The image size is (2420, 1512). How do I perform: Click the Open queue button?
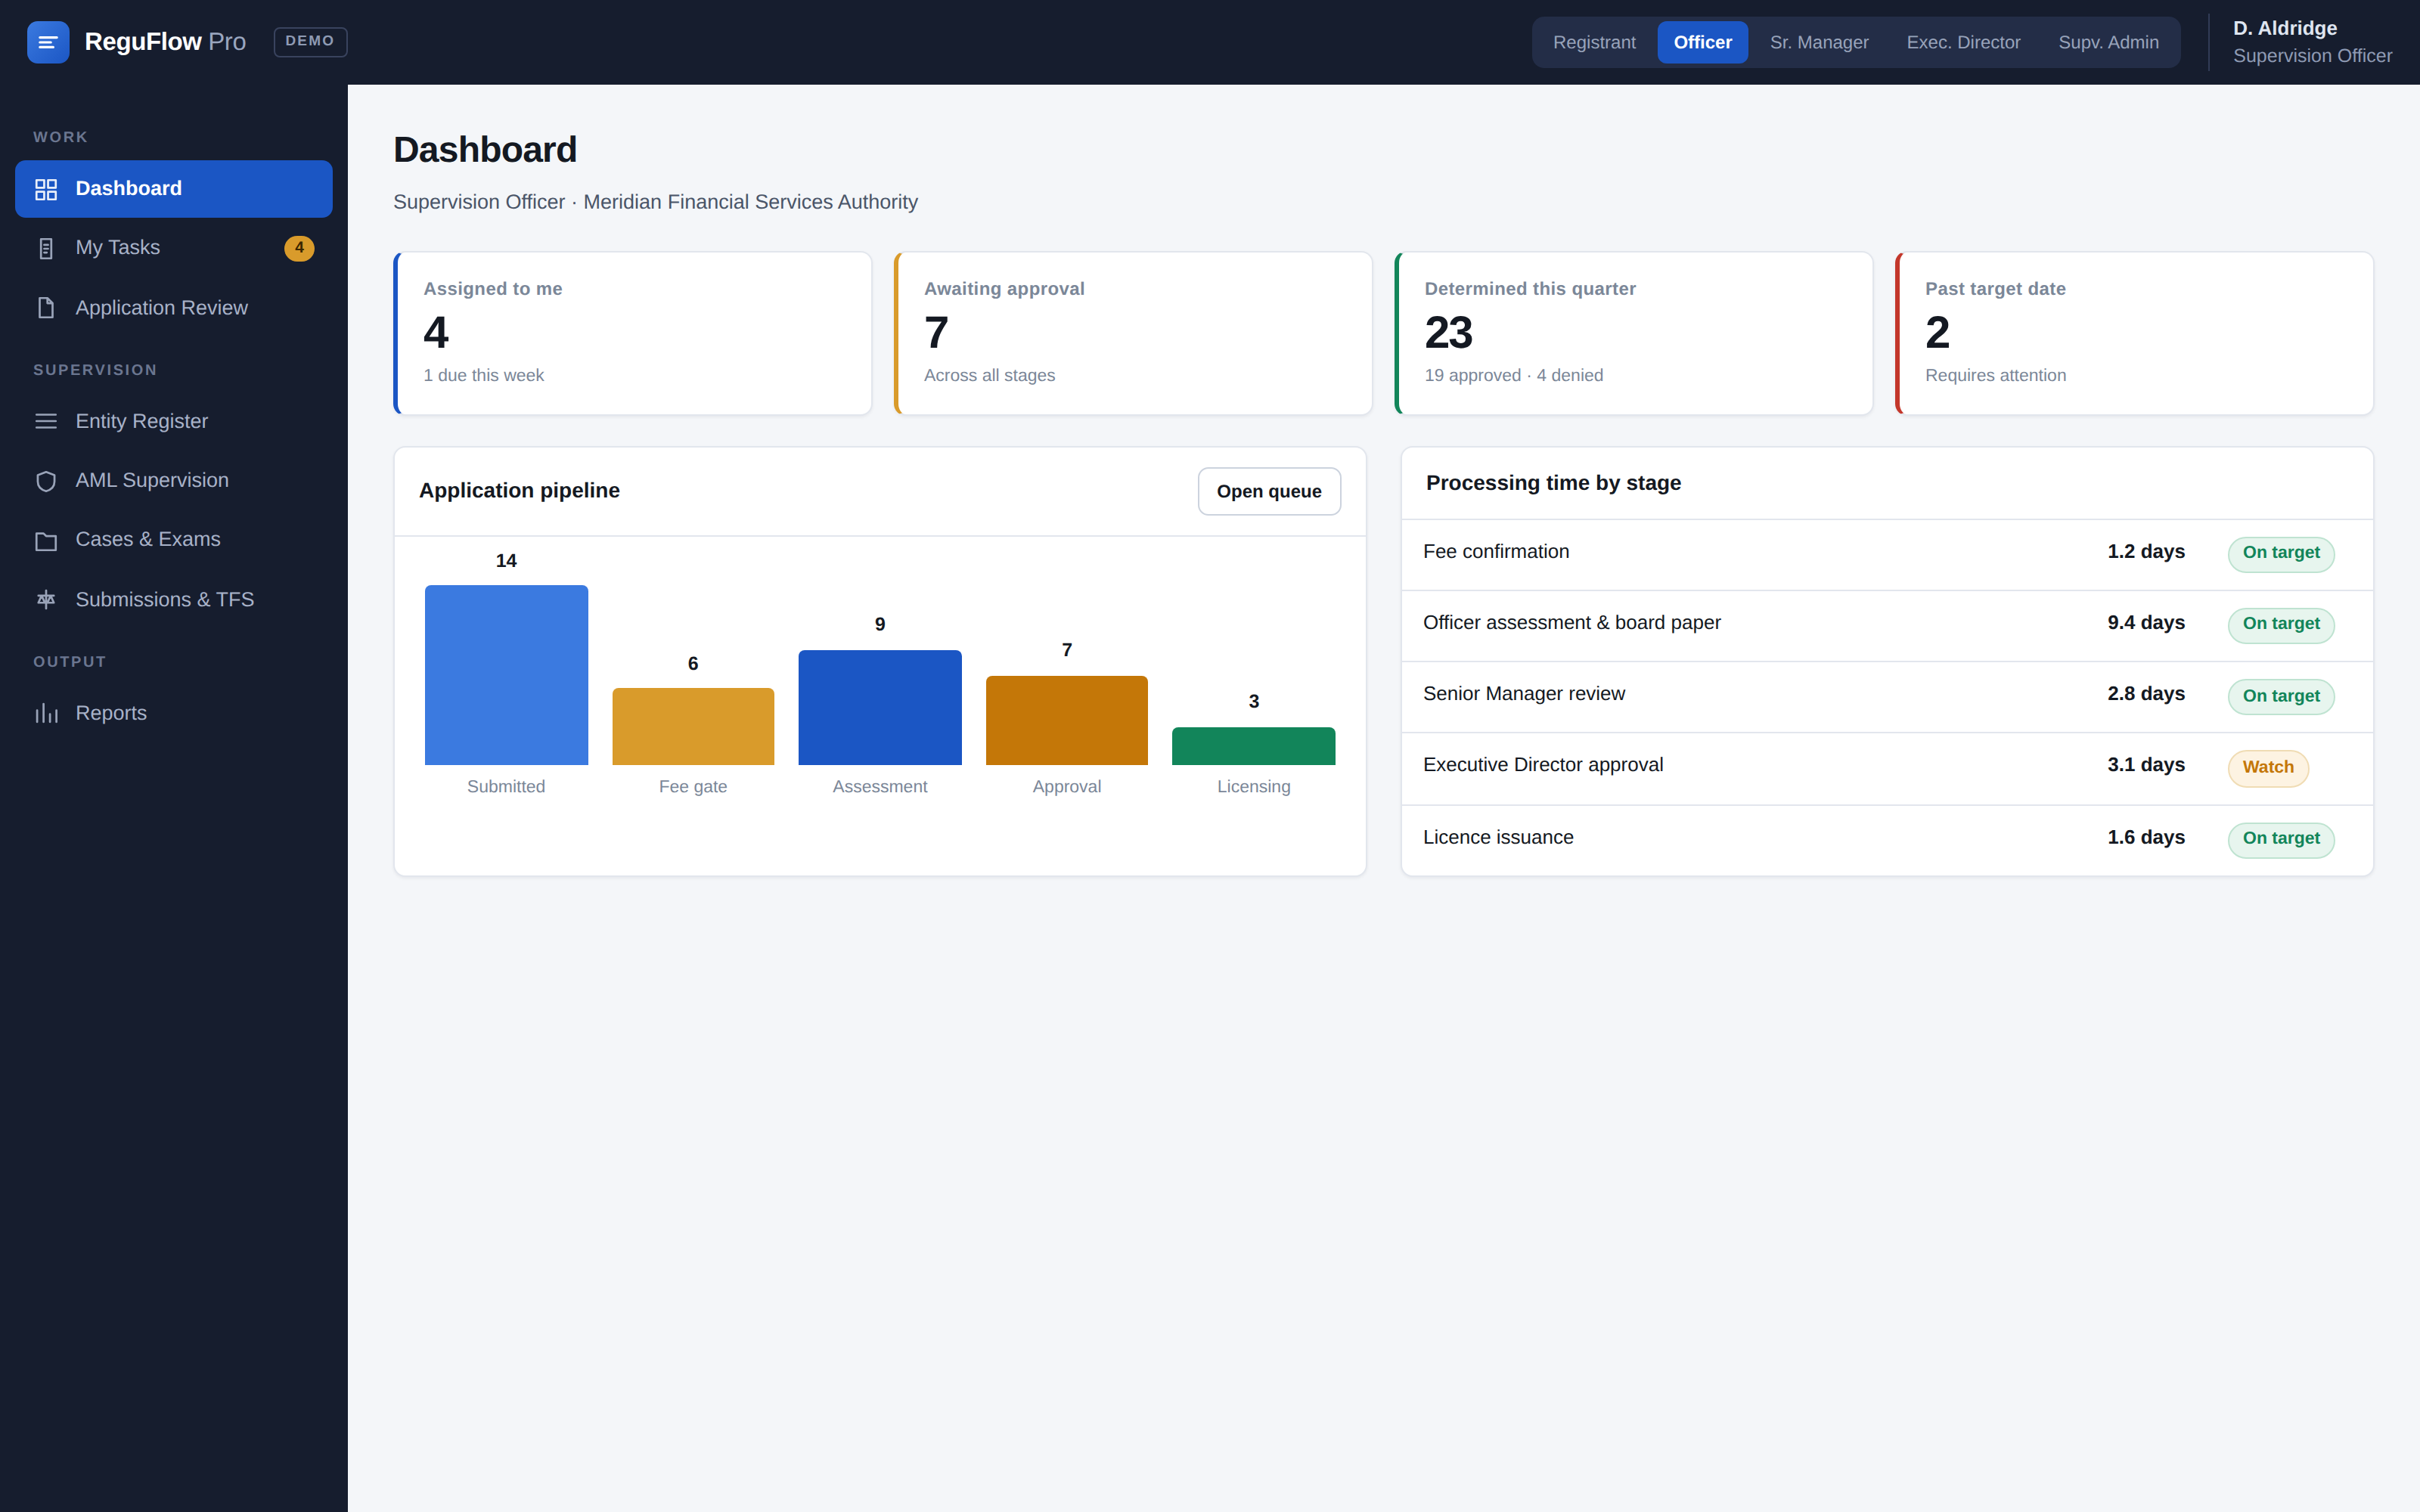[1269, 491]
